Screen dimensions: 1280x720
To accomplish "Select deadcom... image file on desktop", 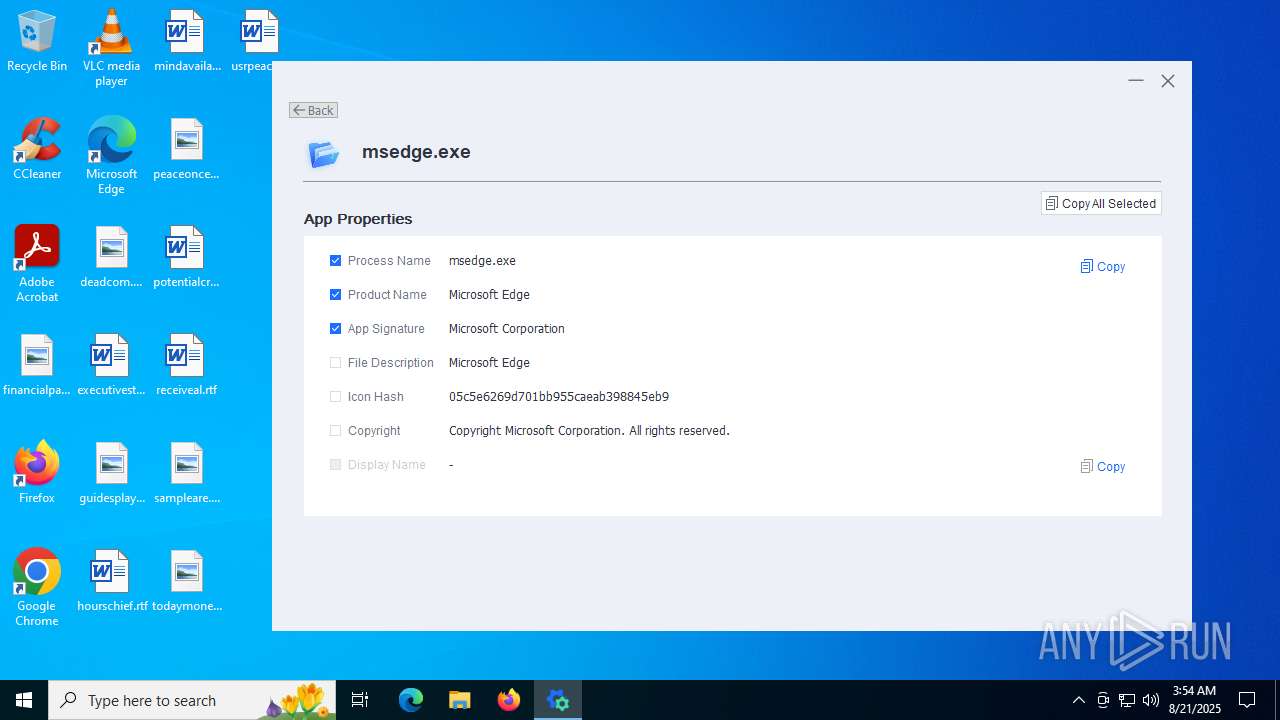I will [111, 257].
